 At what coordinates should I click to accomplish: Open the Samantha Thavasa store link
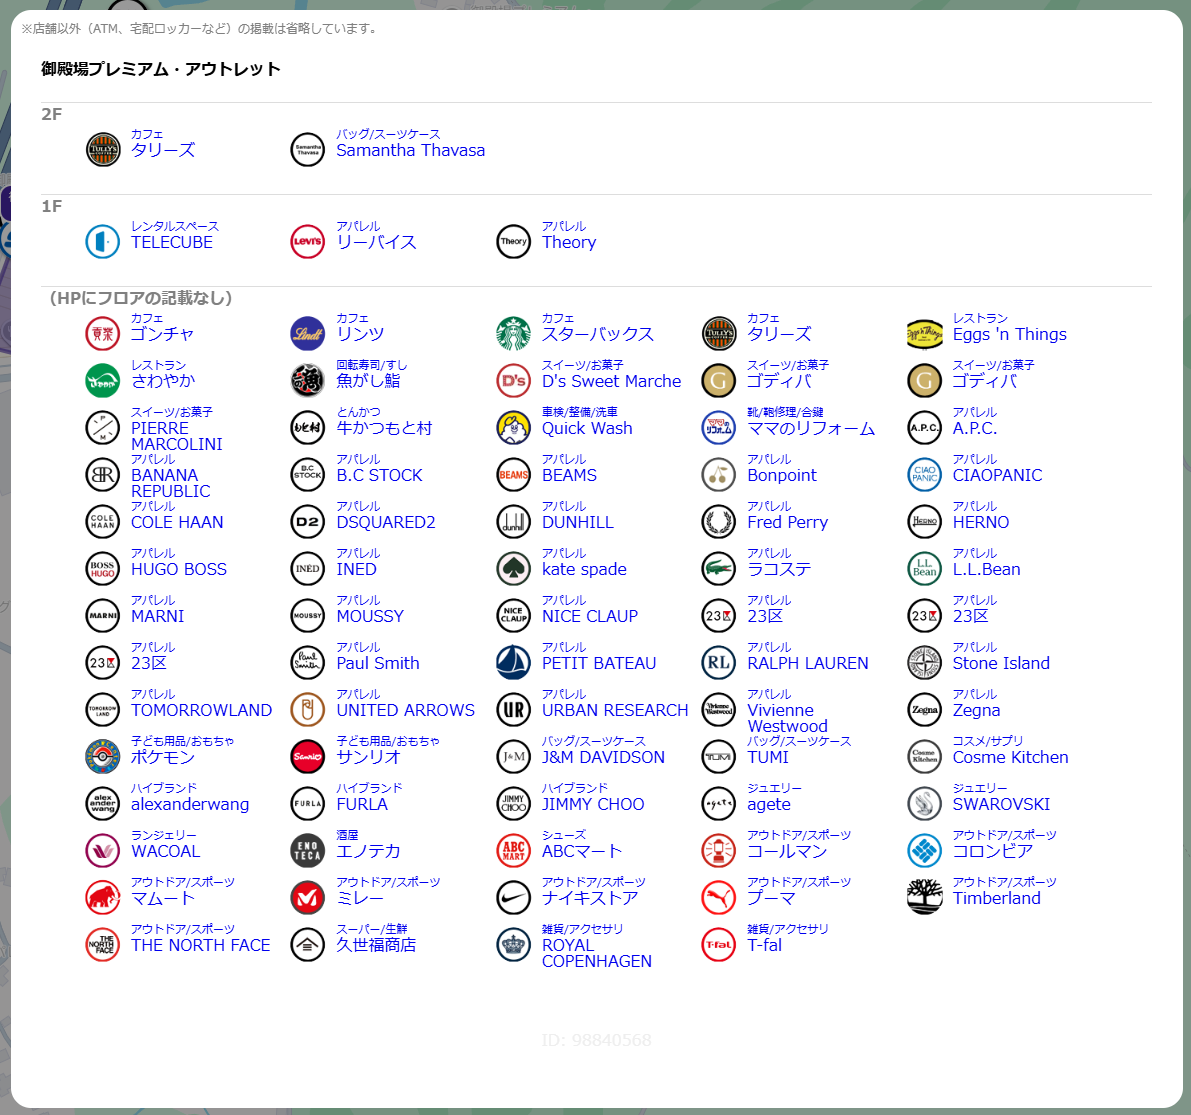pyautogui.click(x=410, y=151)
